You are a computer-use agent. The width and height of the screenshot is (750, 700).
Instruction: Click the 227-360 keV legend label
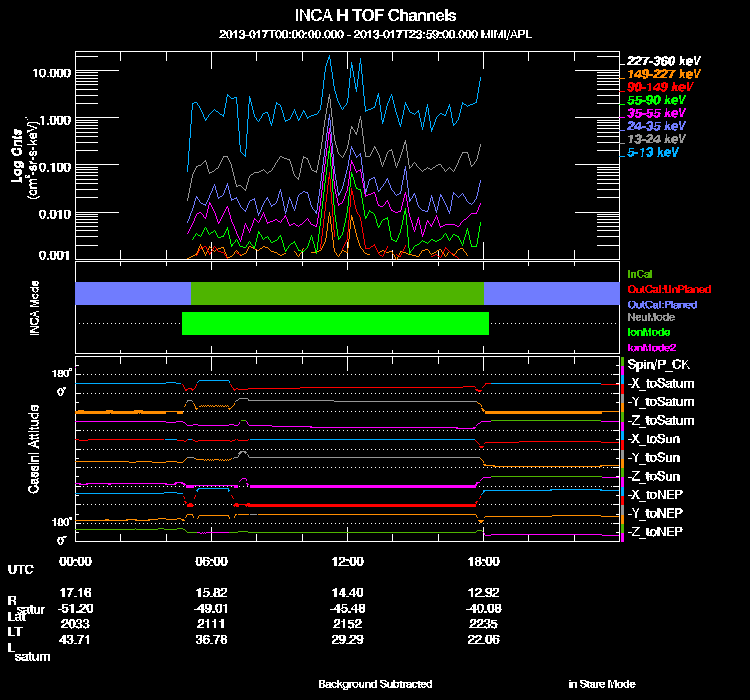click(x=659, y=61)
